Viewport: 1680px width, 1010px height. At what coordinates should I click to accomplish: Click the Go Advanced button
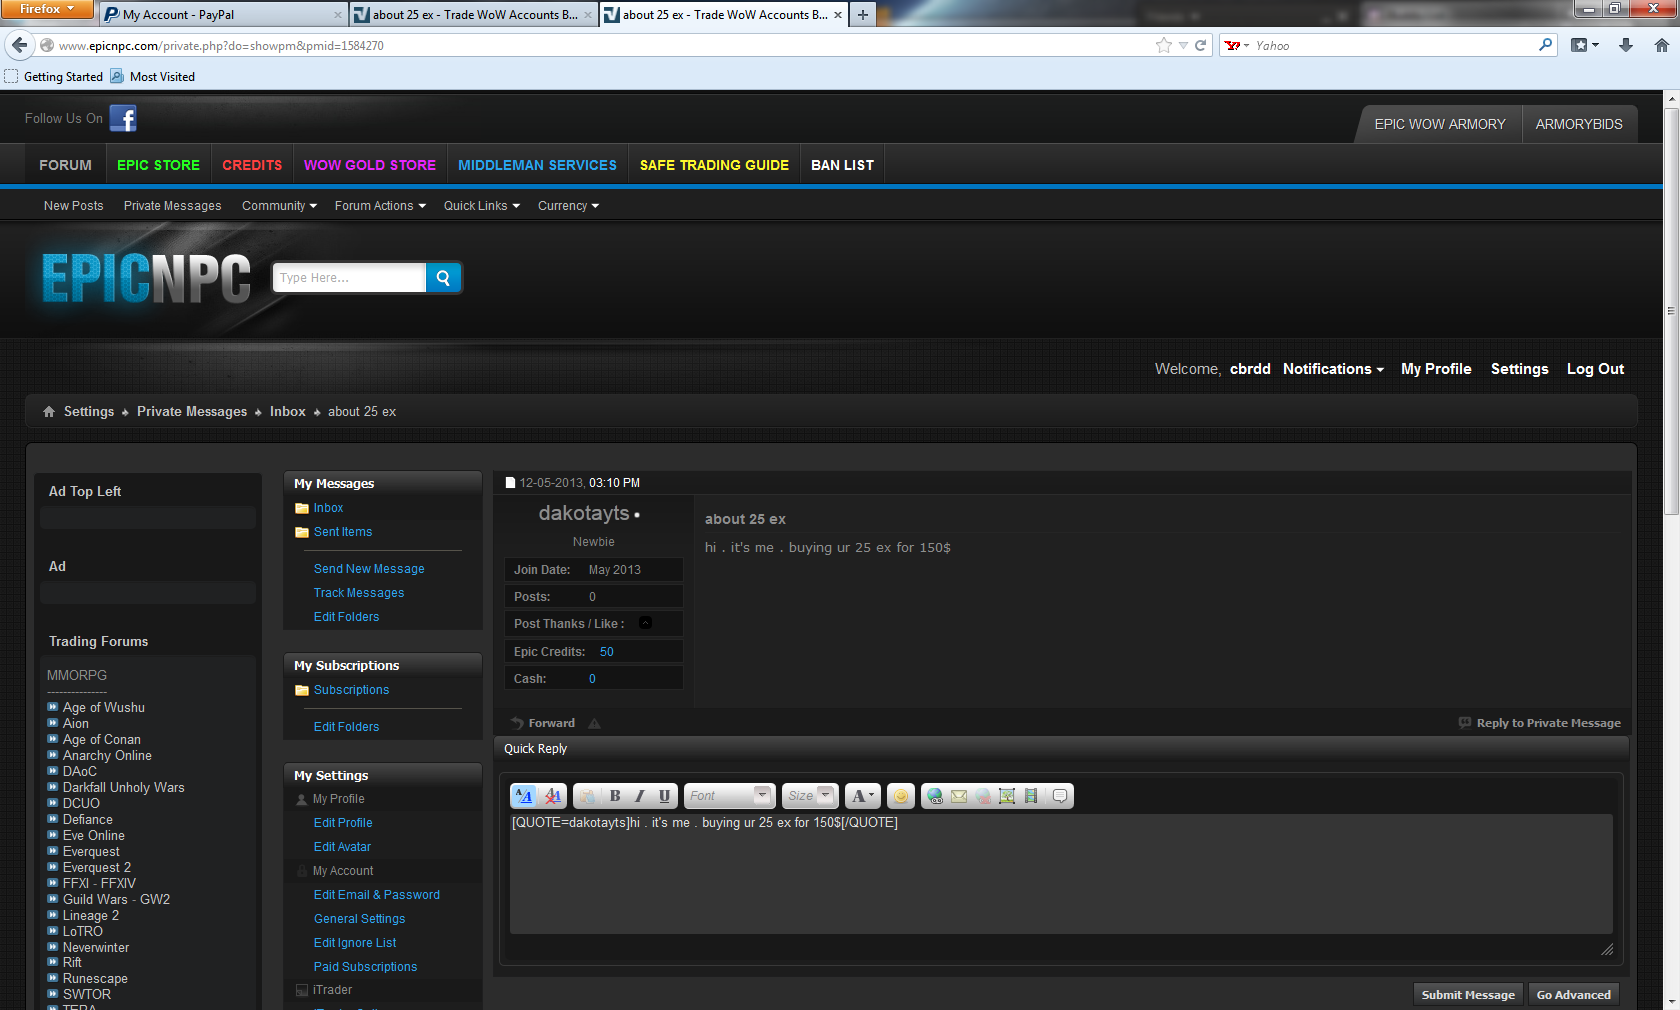click(x=1573, y=995)
